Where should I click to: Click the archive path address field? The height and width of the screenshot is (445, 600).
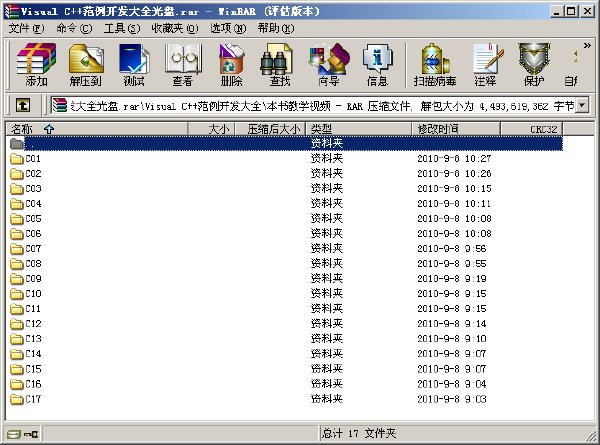click(314, 105)
